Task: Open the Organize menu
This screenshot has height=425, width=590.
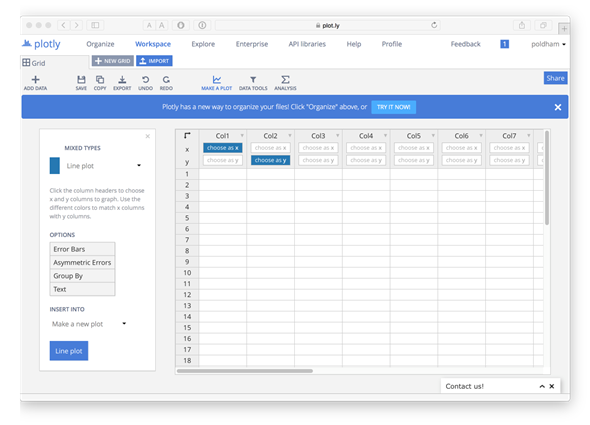Action: 100,44
